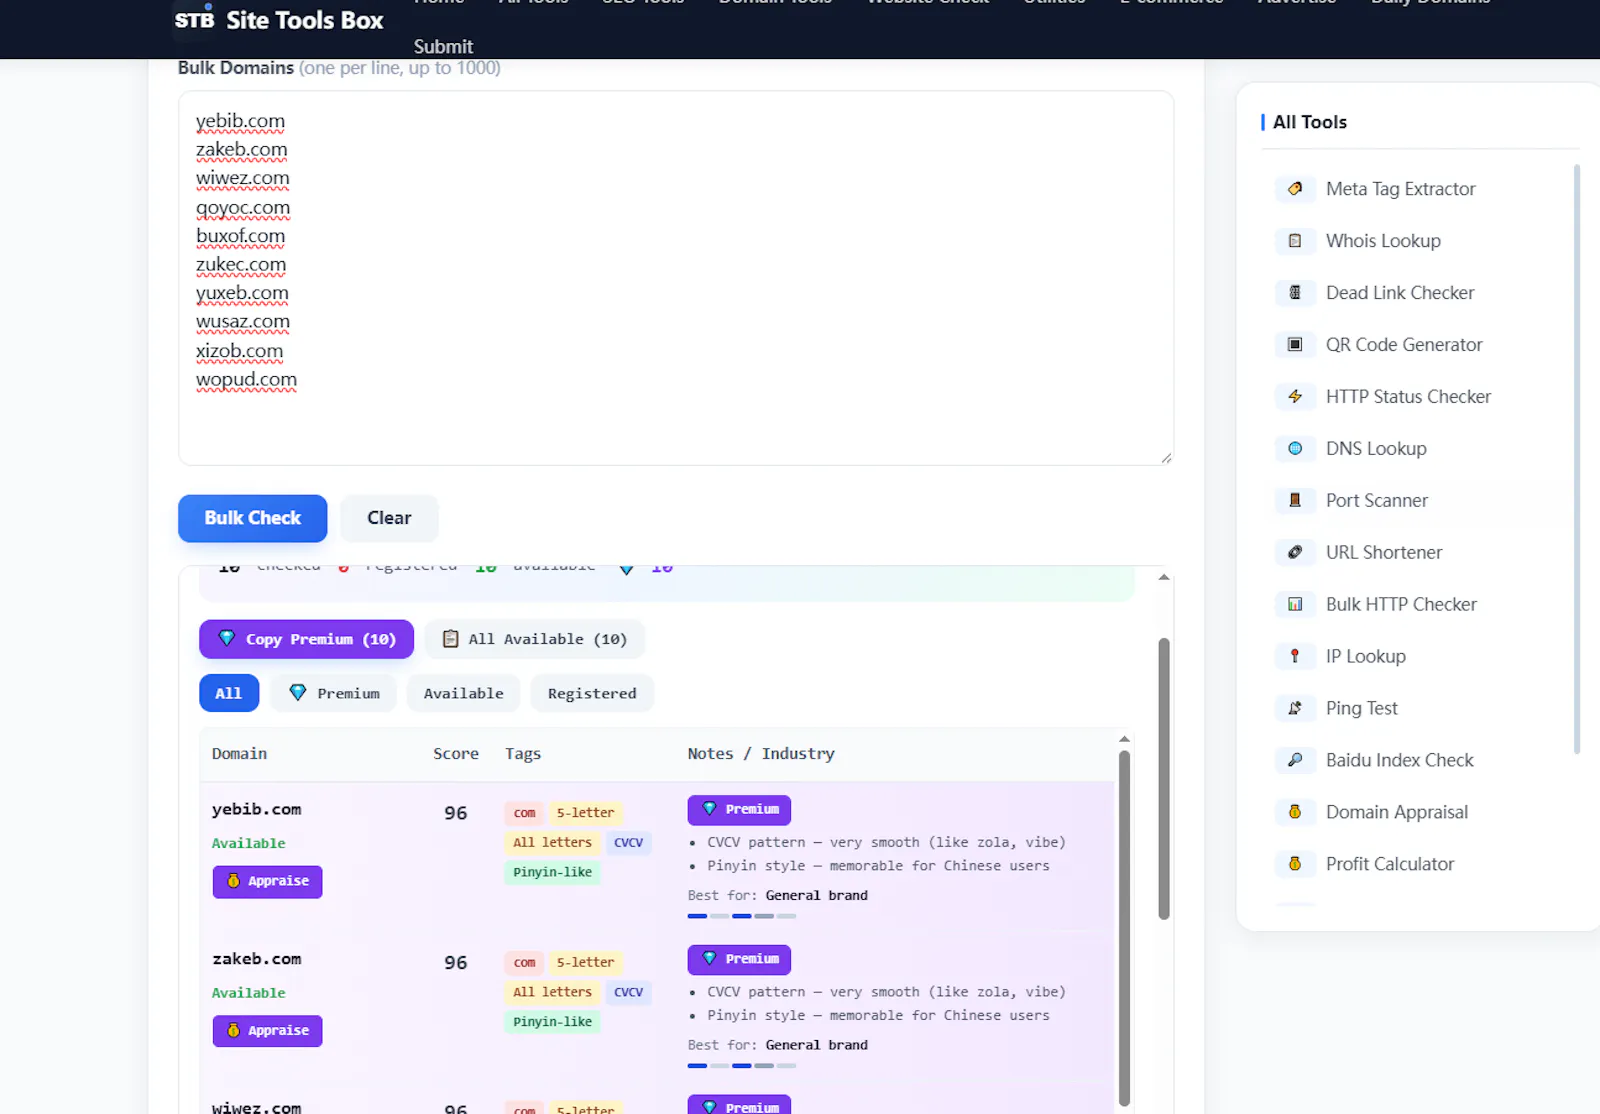The height and width of the screenshot is (1114, 1600).
Task: Click the Ping Test icon
Action: click(1295, 709)
